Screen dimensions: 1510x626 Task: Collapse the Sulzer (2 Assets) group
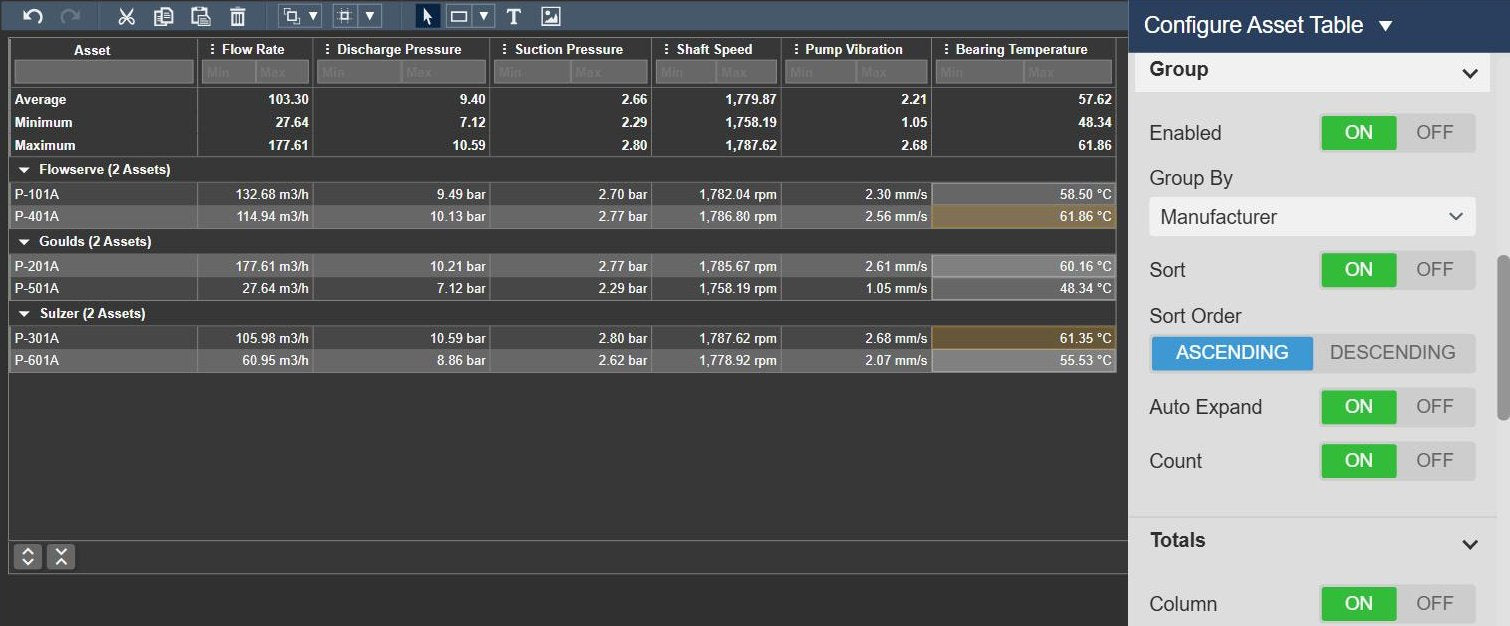click(x=24, y=314)
